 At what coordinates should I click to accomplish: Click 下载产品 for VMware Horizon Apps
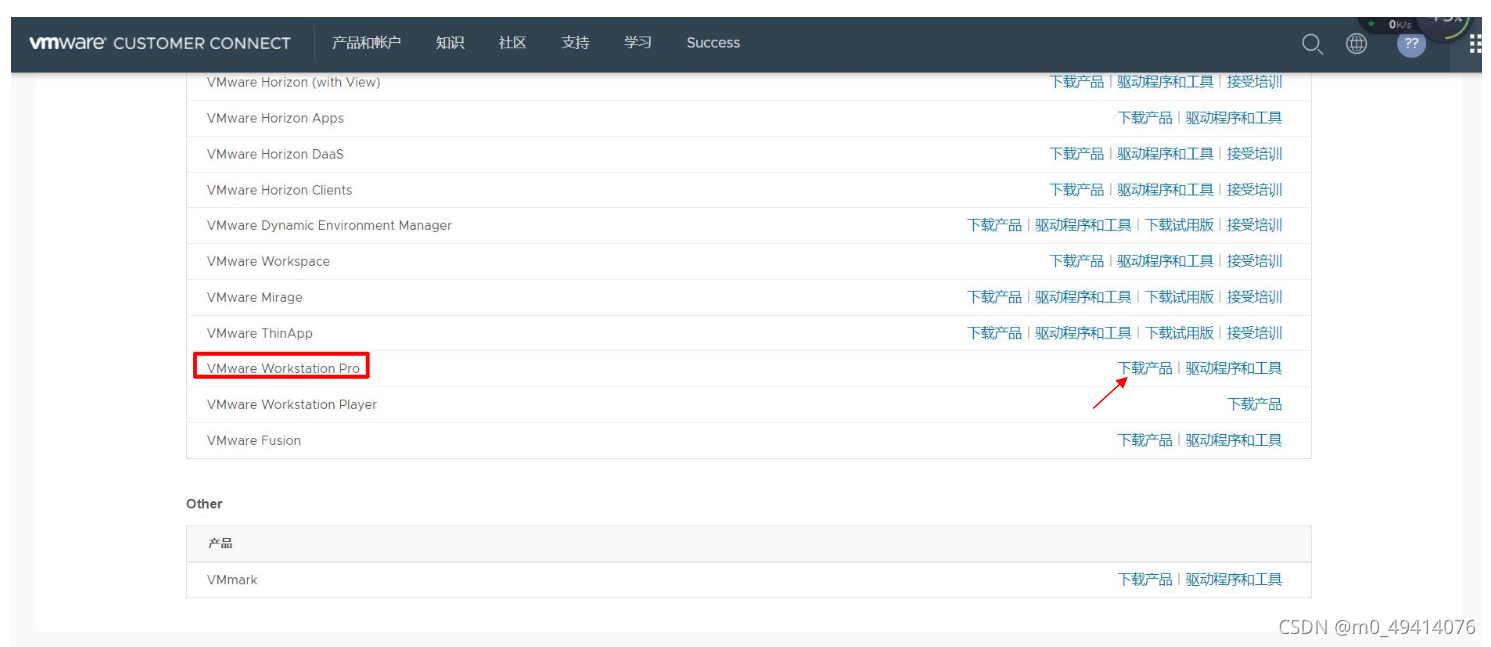(1145, 118)
